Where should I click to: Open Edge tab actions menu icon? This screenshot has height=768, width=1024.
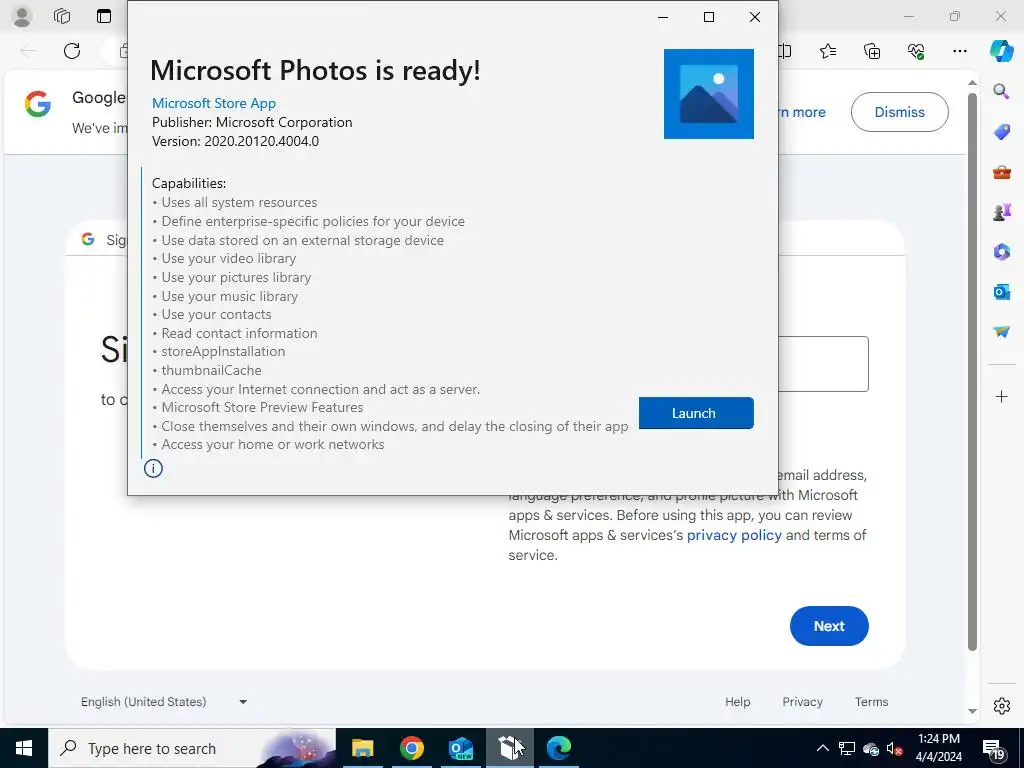(104, 16)
